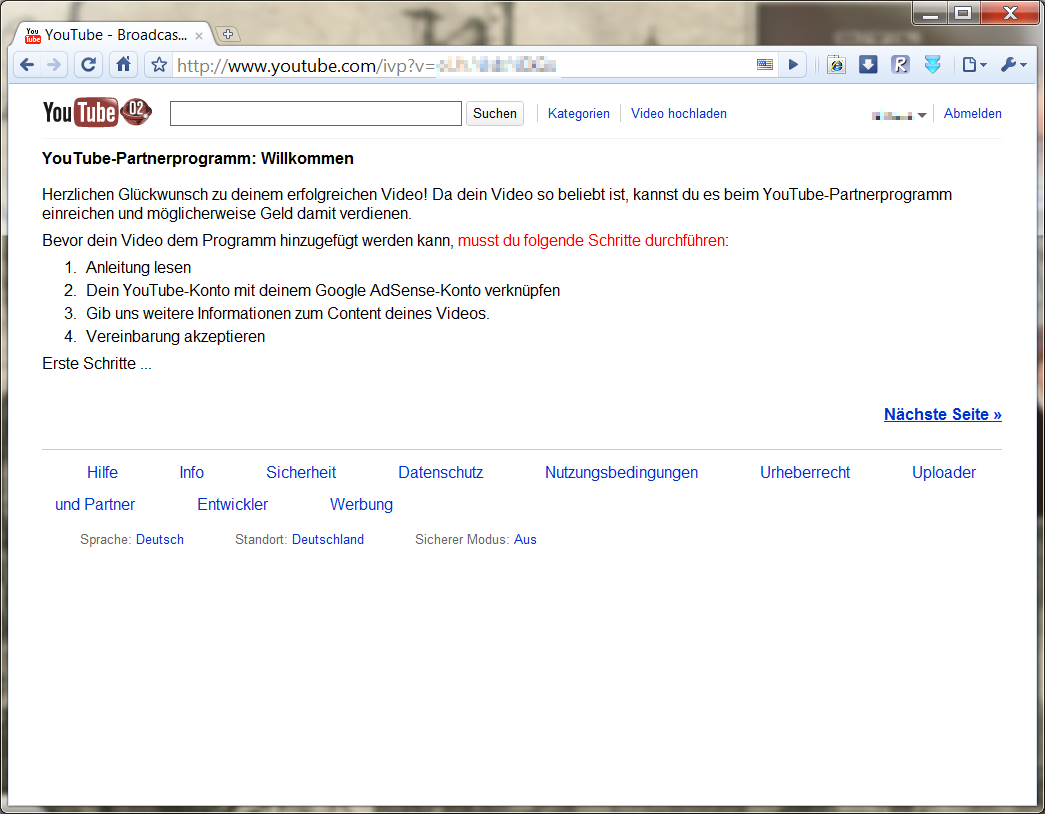
Task: Click the blue layered arrow extension icon
Action: click(932, 65)
